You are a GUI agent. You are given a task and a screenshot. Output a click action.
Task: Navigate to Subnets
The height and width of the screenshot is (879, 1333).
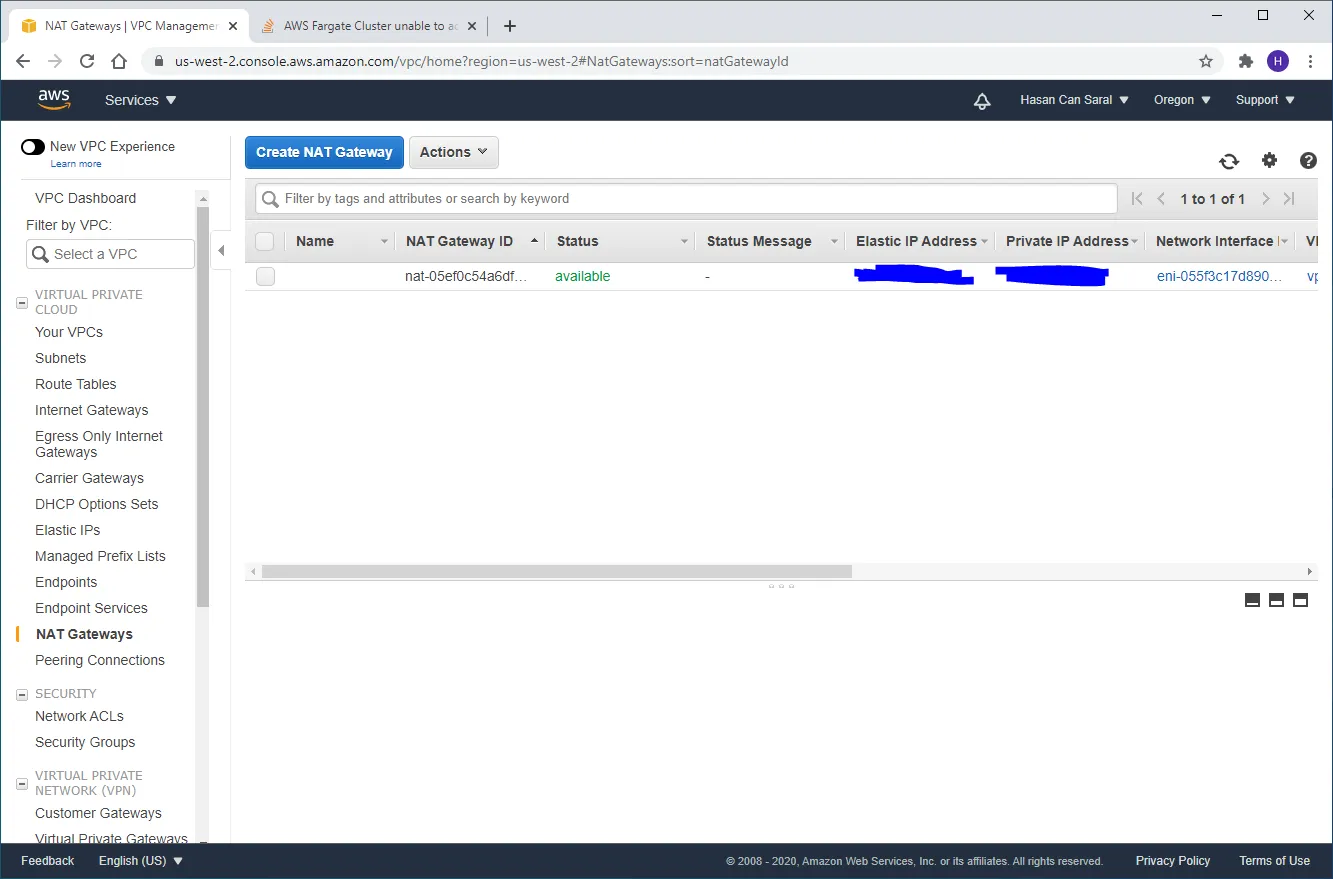pos(60,358)
